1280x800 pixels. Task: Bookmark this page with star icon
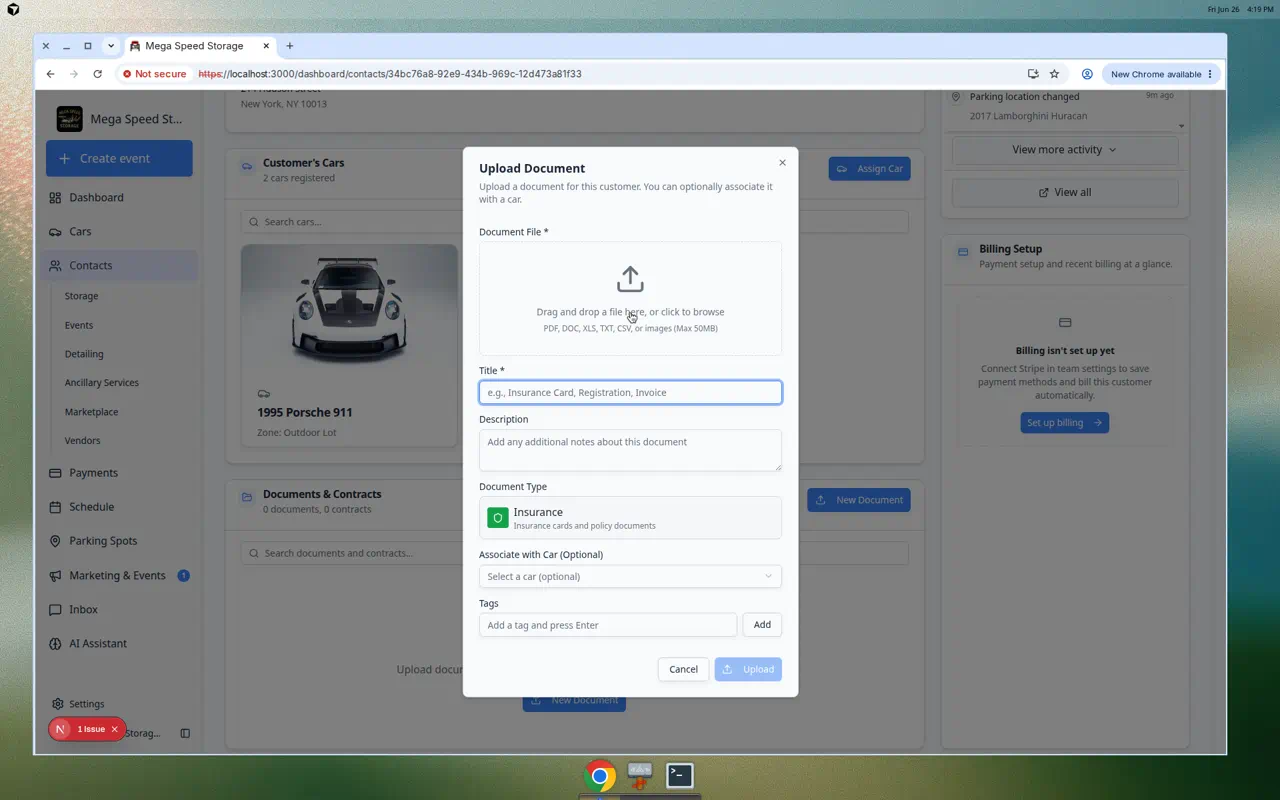1054,74
